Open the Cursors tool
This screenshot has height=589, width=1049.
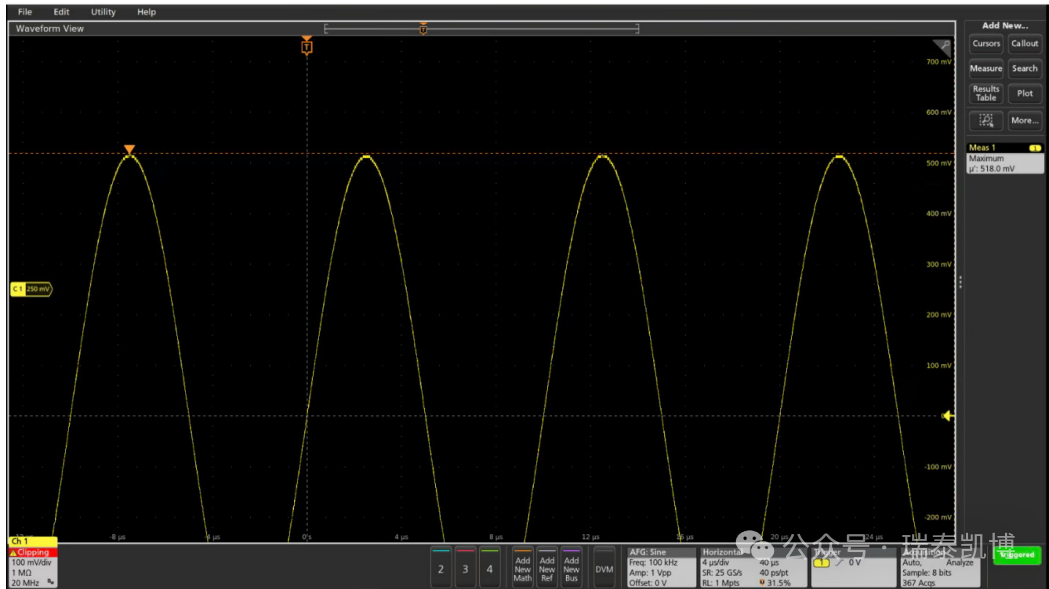[985, 44]
